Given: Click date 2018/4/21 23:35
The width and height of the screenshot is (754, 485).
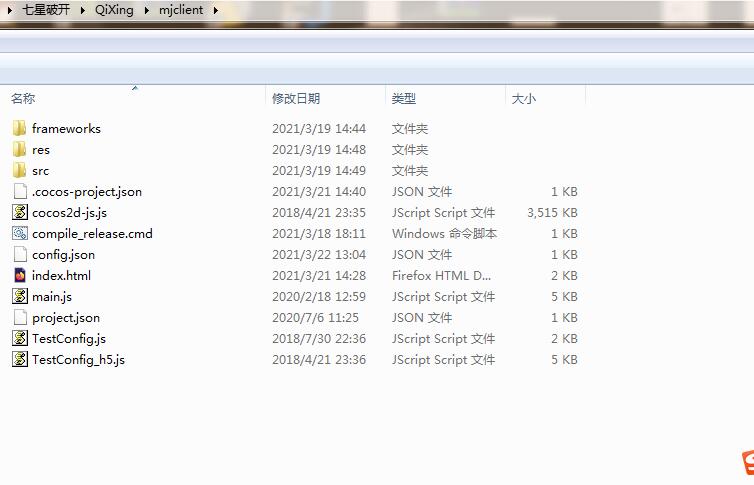Looking at the screenshot, I should [x=319, y=212].
